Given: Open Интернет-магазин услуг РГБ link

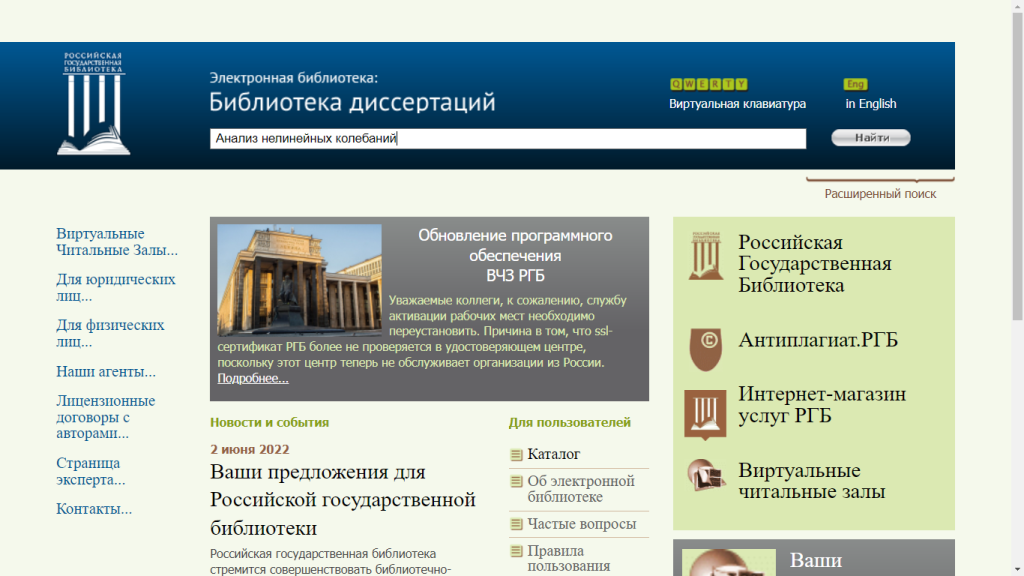Looking at the screenshot, I should pos(822,405).
